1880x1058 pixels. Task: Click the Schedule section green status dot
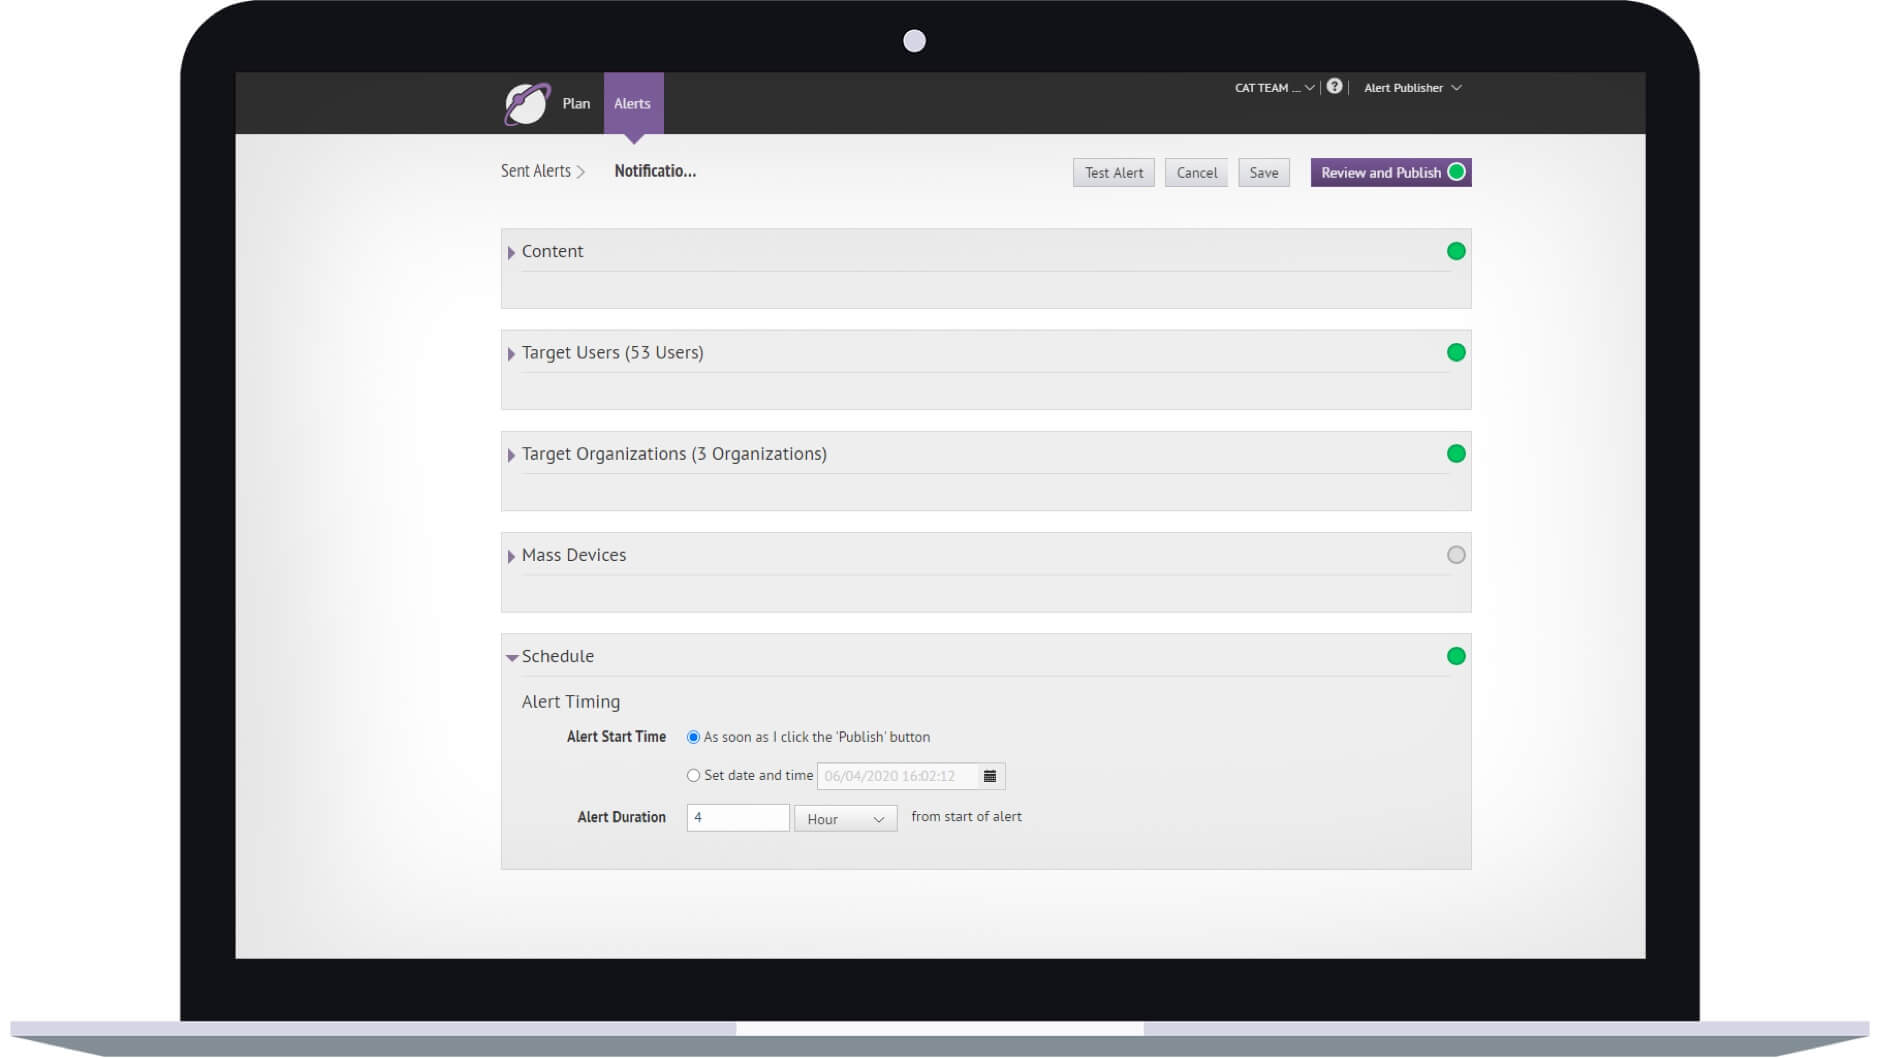[x=1456, y=656]
